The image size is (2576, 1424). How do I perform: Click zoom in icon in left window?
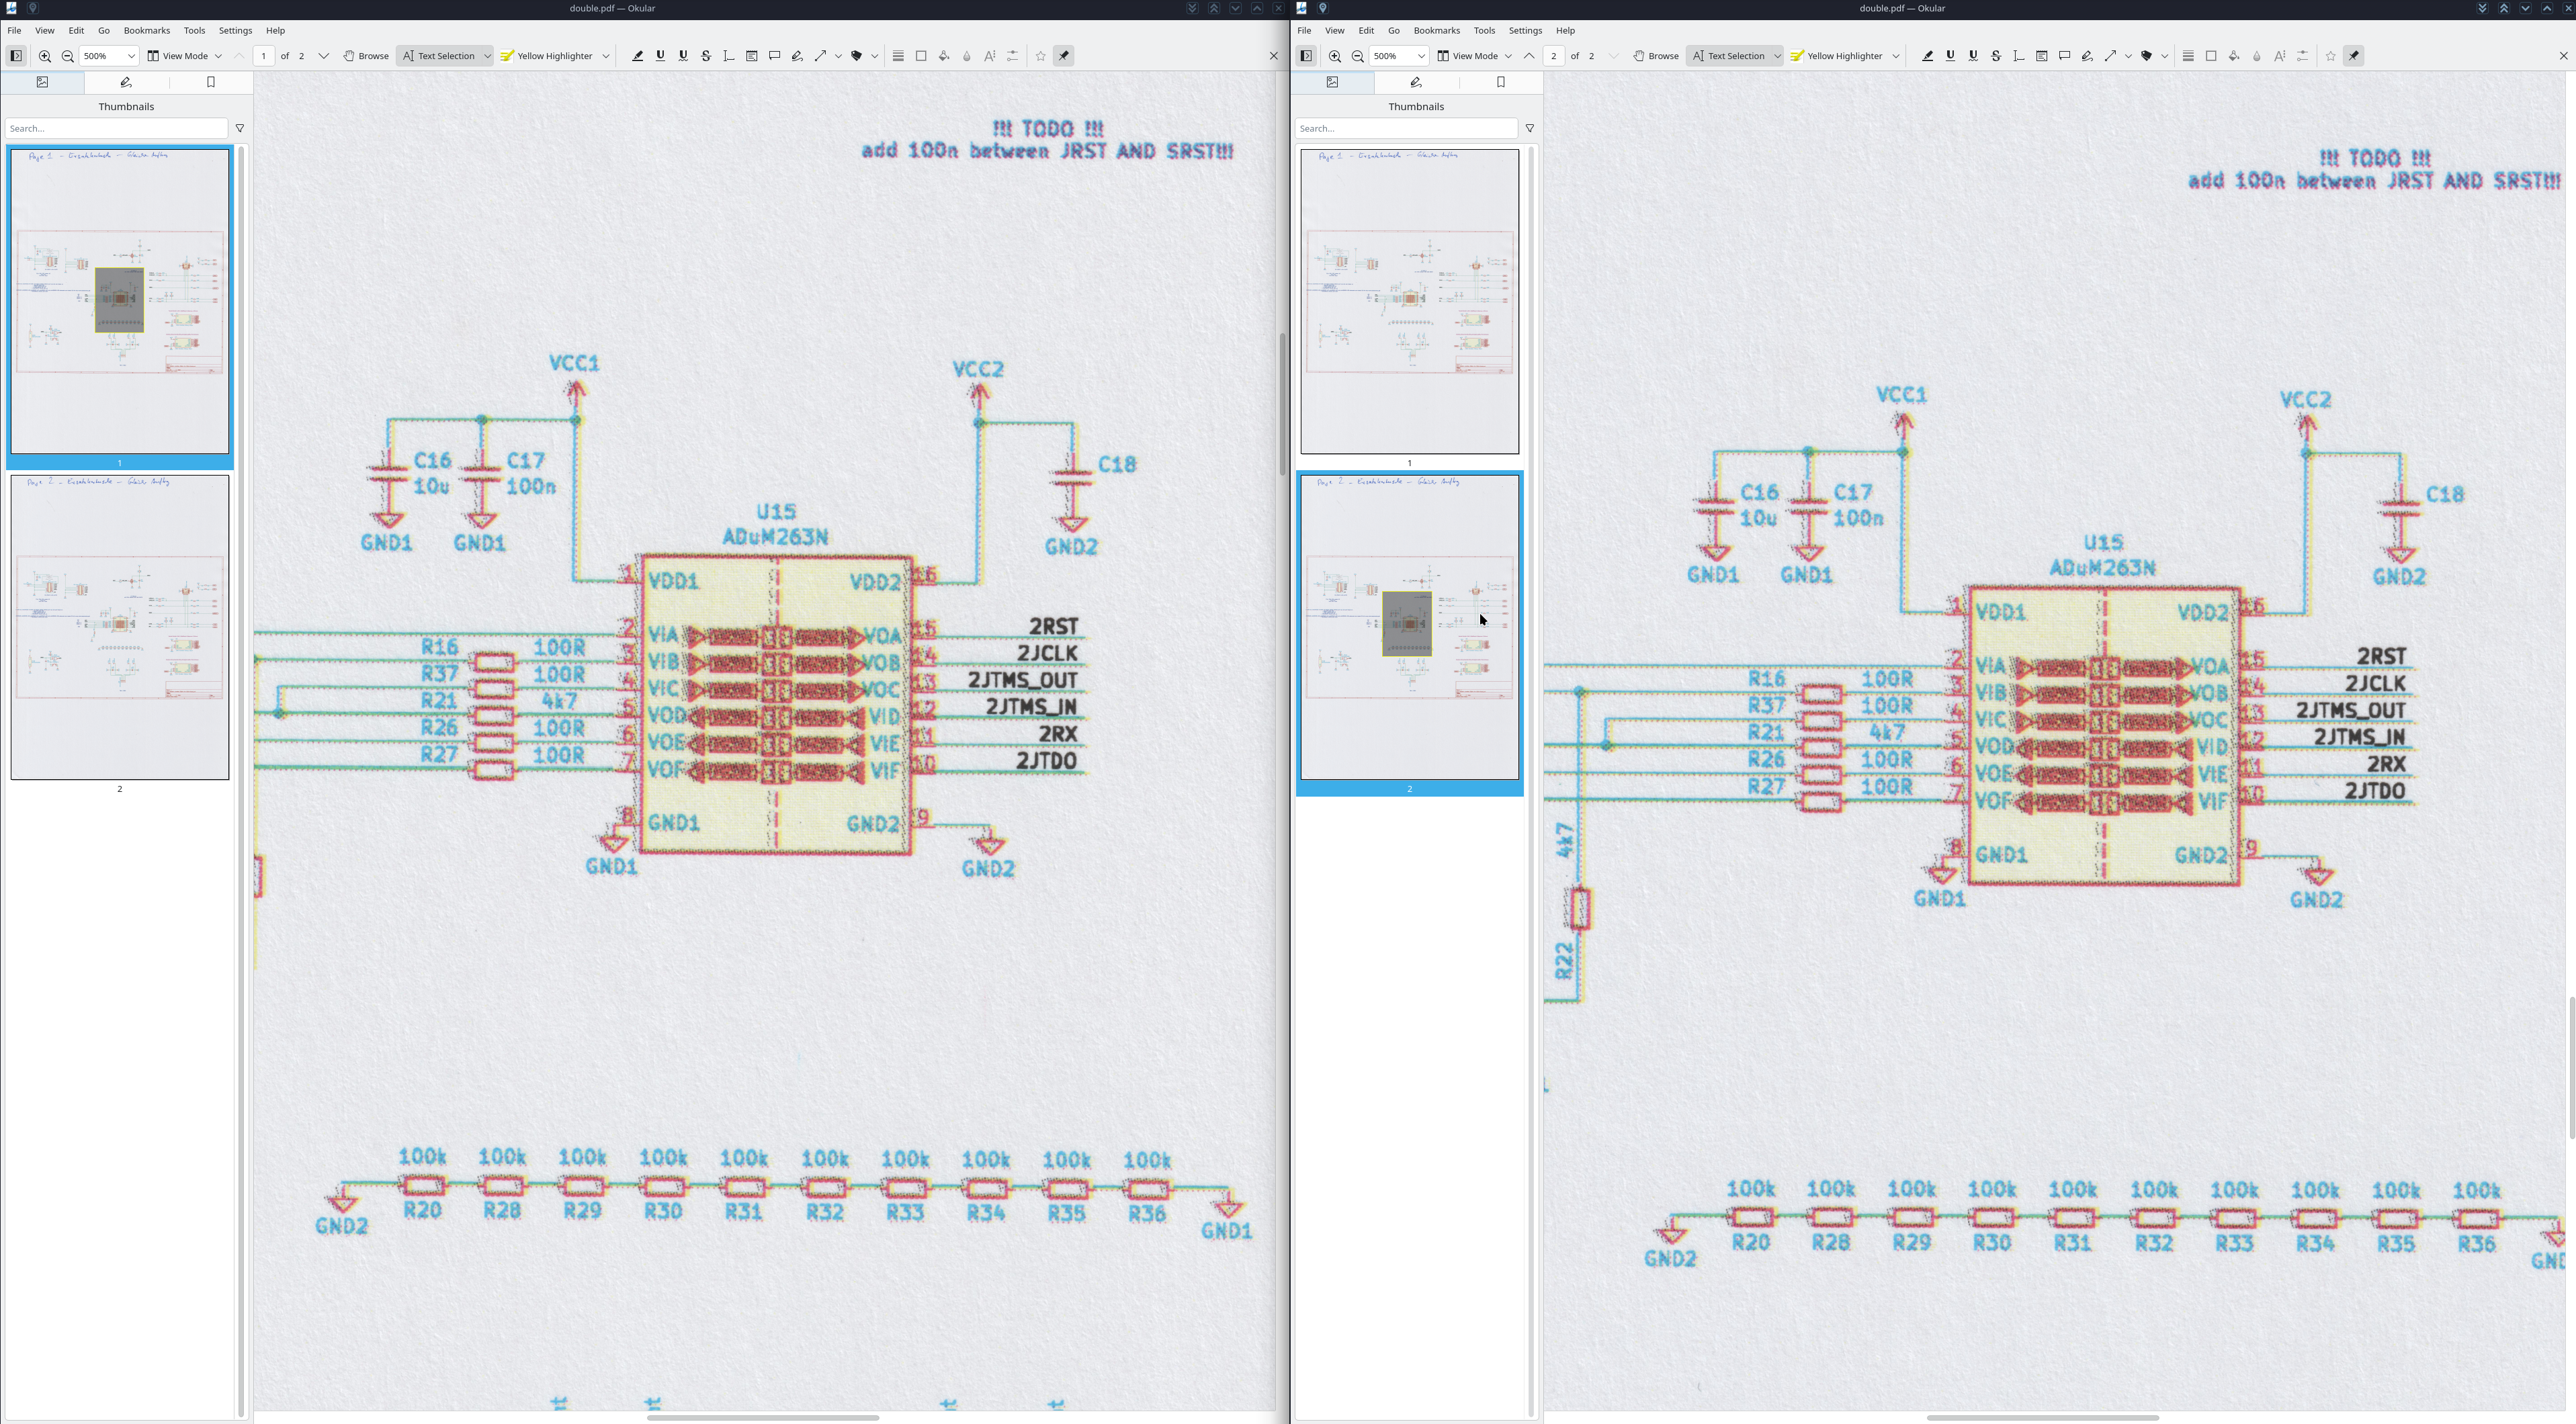(45, 56)
